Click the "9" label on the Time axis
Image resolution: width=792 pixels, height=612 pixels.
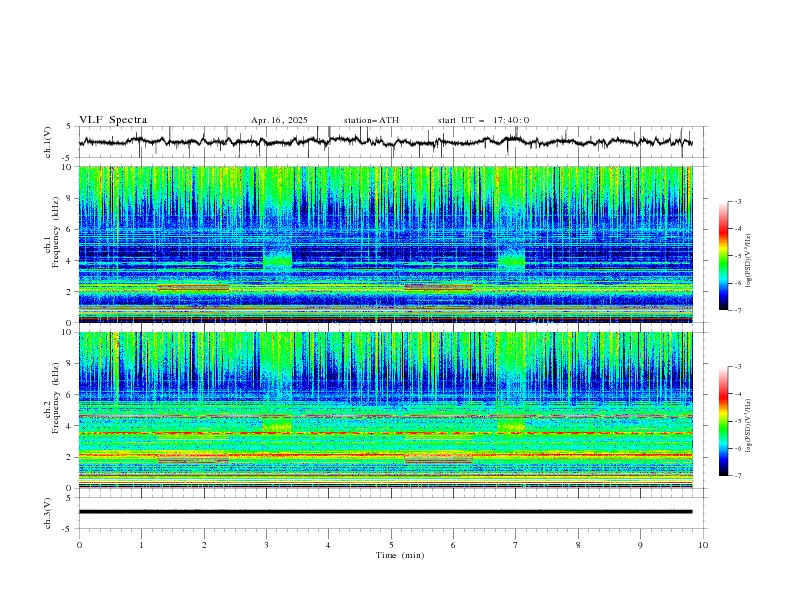click(640, 545)
